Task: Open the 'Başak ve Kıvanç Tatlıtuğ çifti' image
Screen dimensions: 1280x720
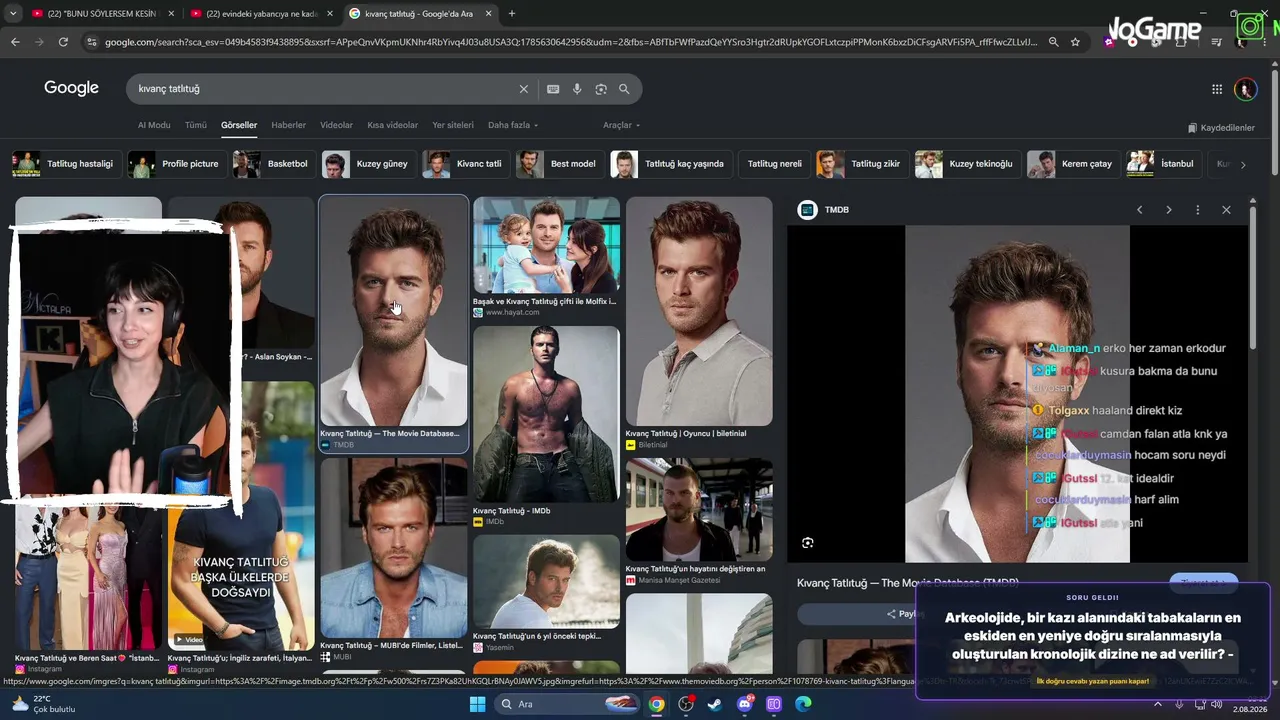Action: pyautogui.click(x=546, y=246)
